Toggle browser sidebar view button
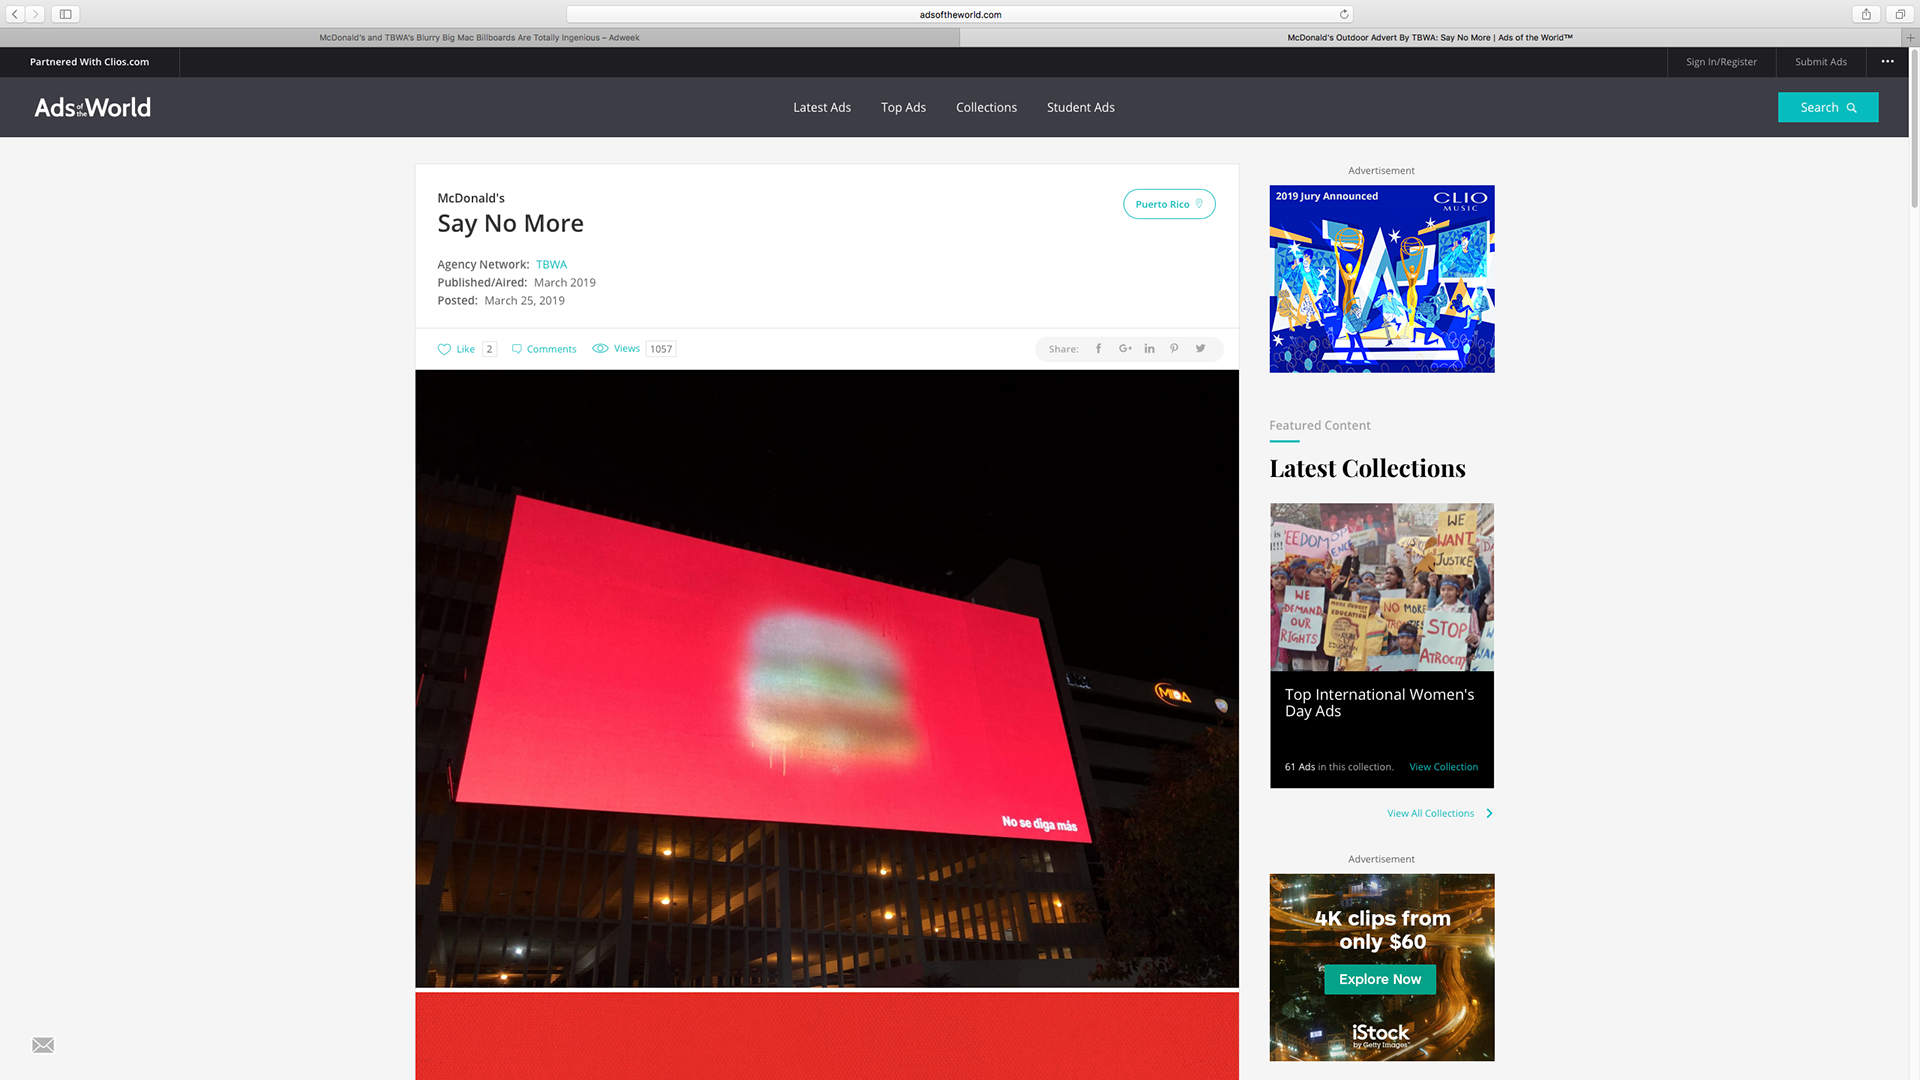This screenshot has height=1080, width=1920. 65,14
